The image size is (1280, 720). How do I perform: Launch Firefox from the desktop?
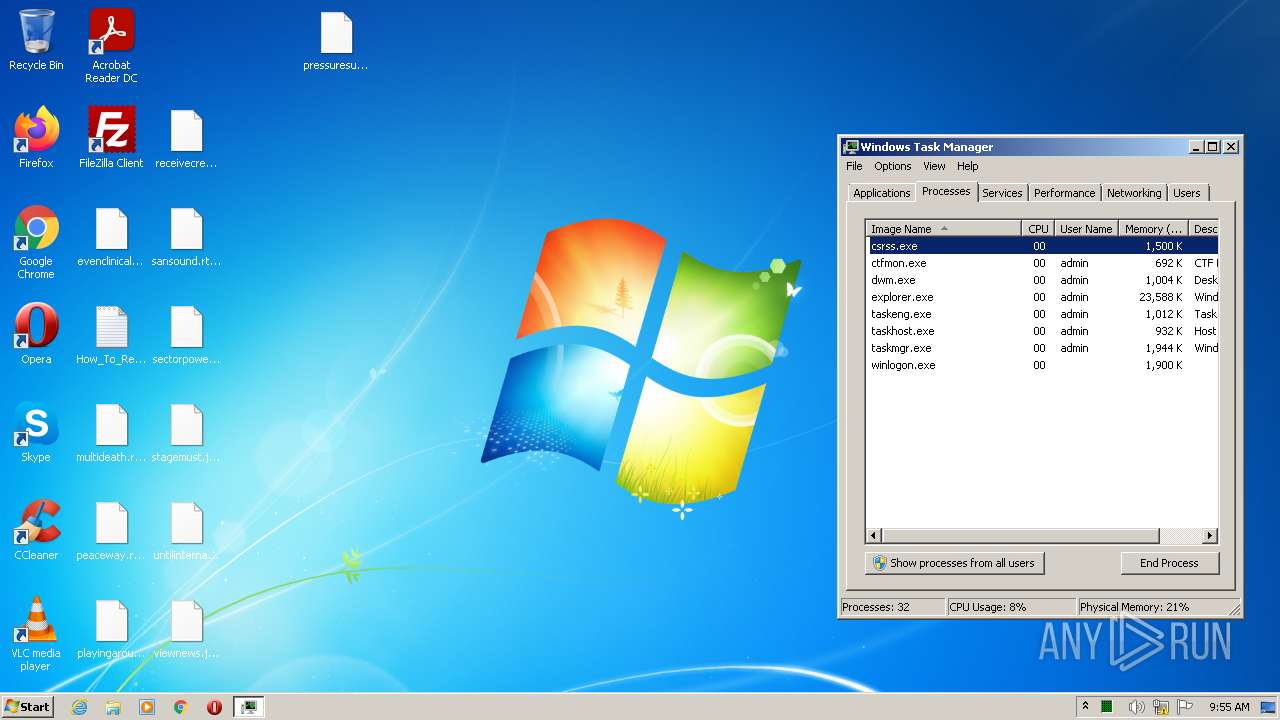coord(36,138)
